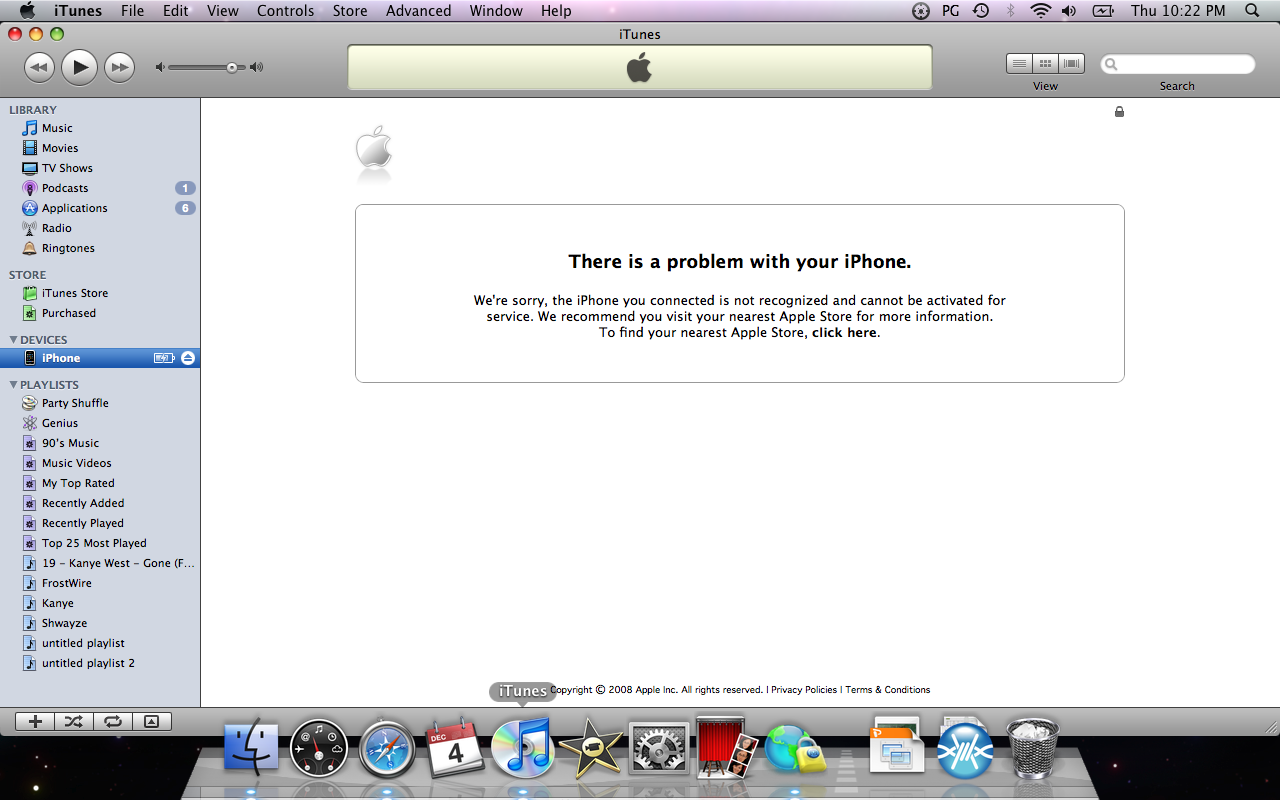This screenshot has width=1280, height=800.
Task: Click the lock icon
Action: click(x=1119, y=111)
